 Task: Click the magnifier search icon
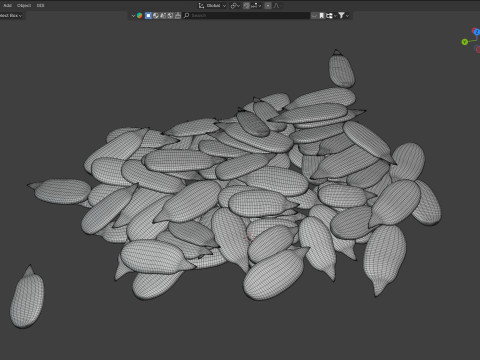pyautogui.click(x=187, y=16)
